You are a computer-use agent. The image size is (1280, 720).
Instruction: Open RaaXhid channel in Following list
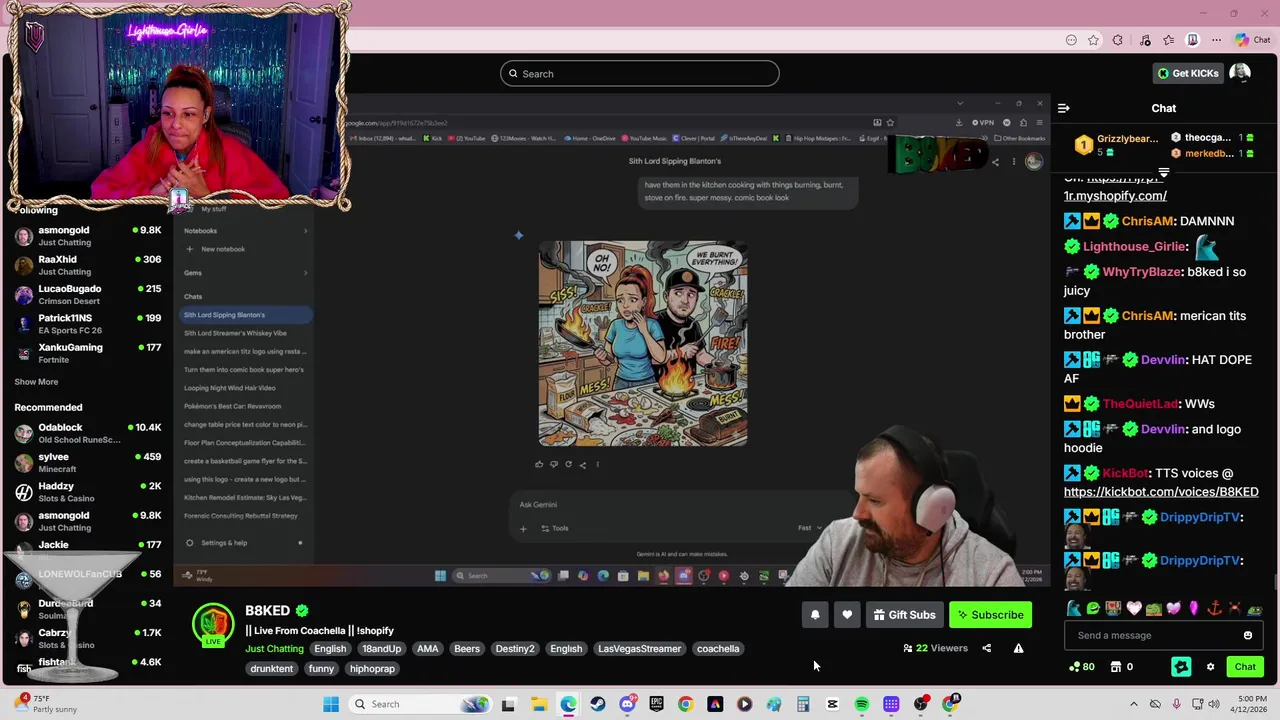pyautogui.click(x=88, y=265)
